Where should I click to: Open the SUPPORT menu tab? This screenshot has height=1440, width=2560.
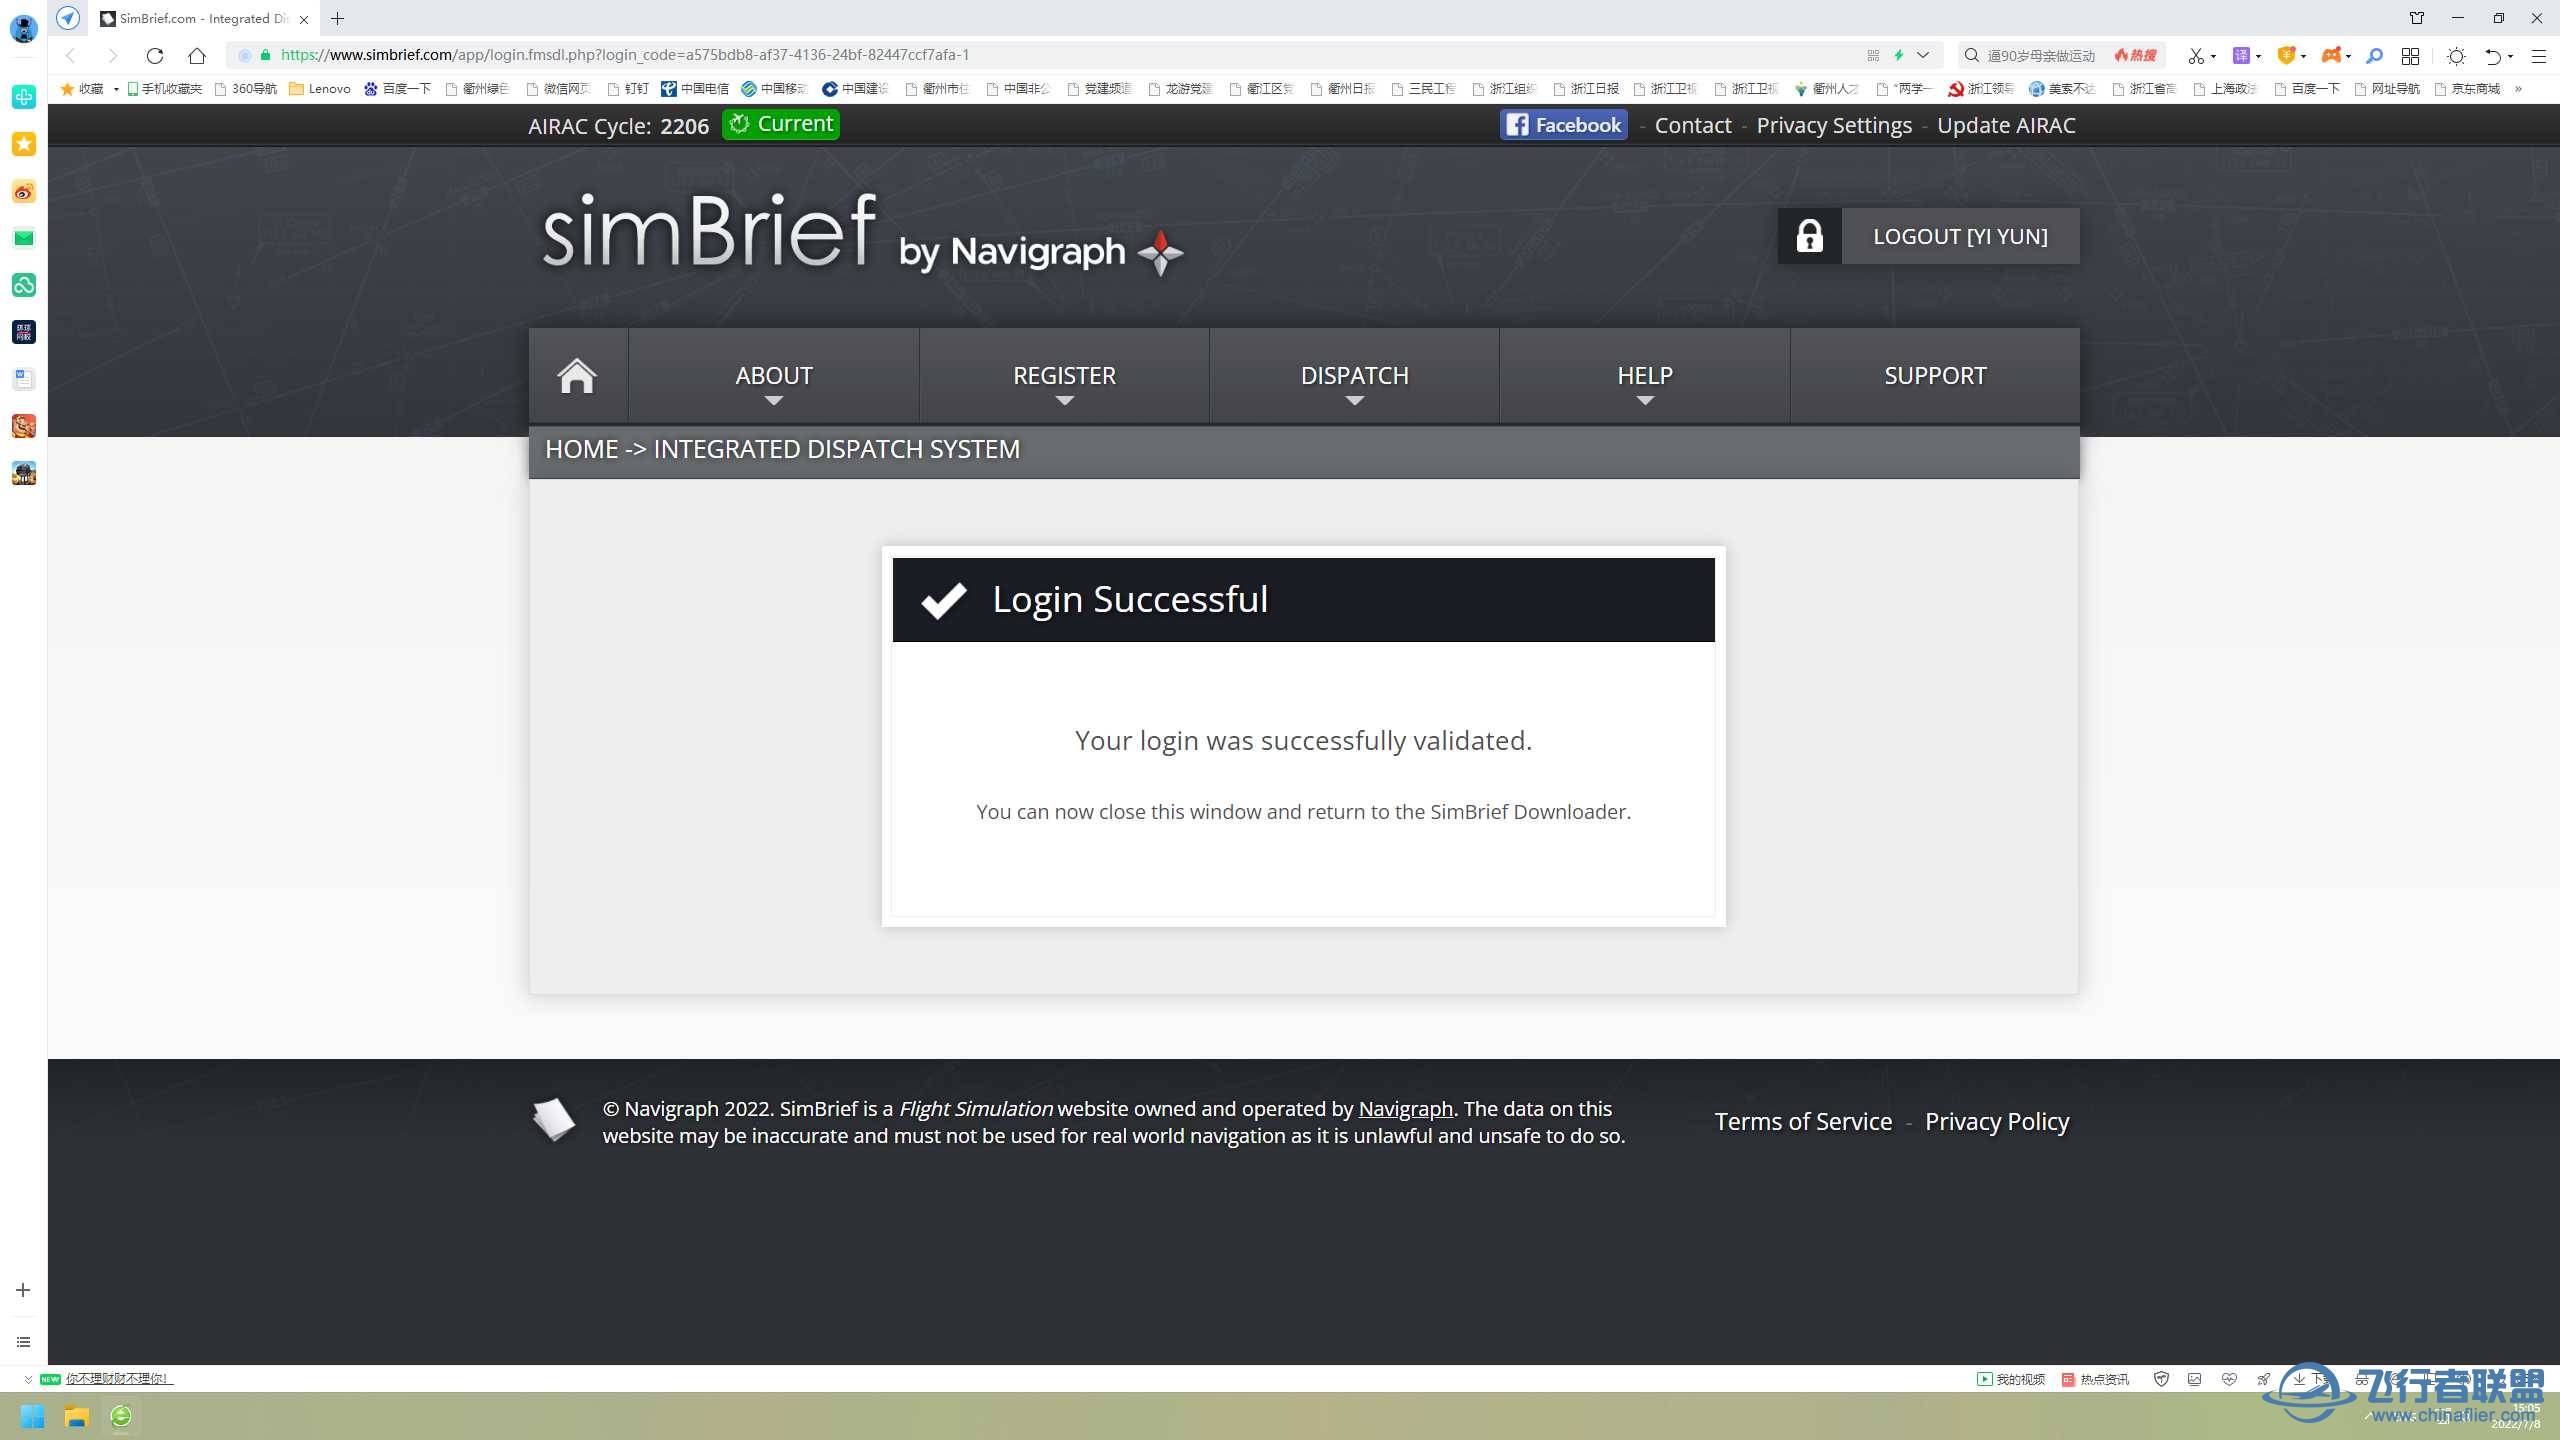1934,375
